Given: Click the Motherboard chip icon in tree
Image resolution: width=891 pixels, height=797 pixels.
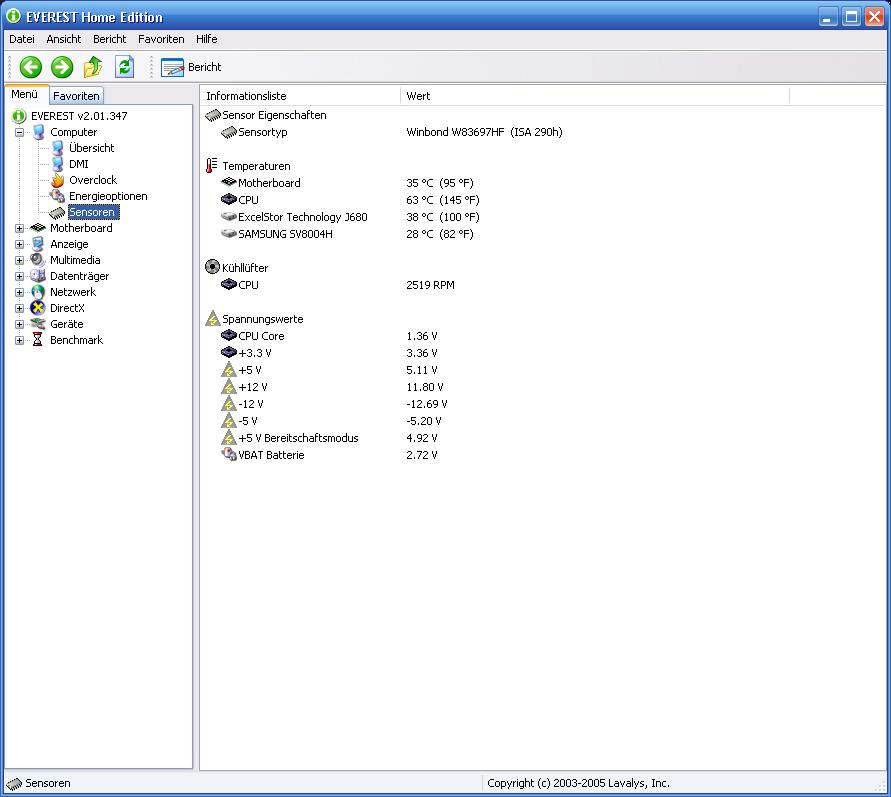Looking at the screenshot, I should 38,228.
